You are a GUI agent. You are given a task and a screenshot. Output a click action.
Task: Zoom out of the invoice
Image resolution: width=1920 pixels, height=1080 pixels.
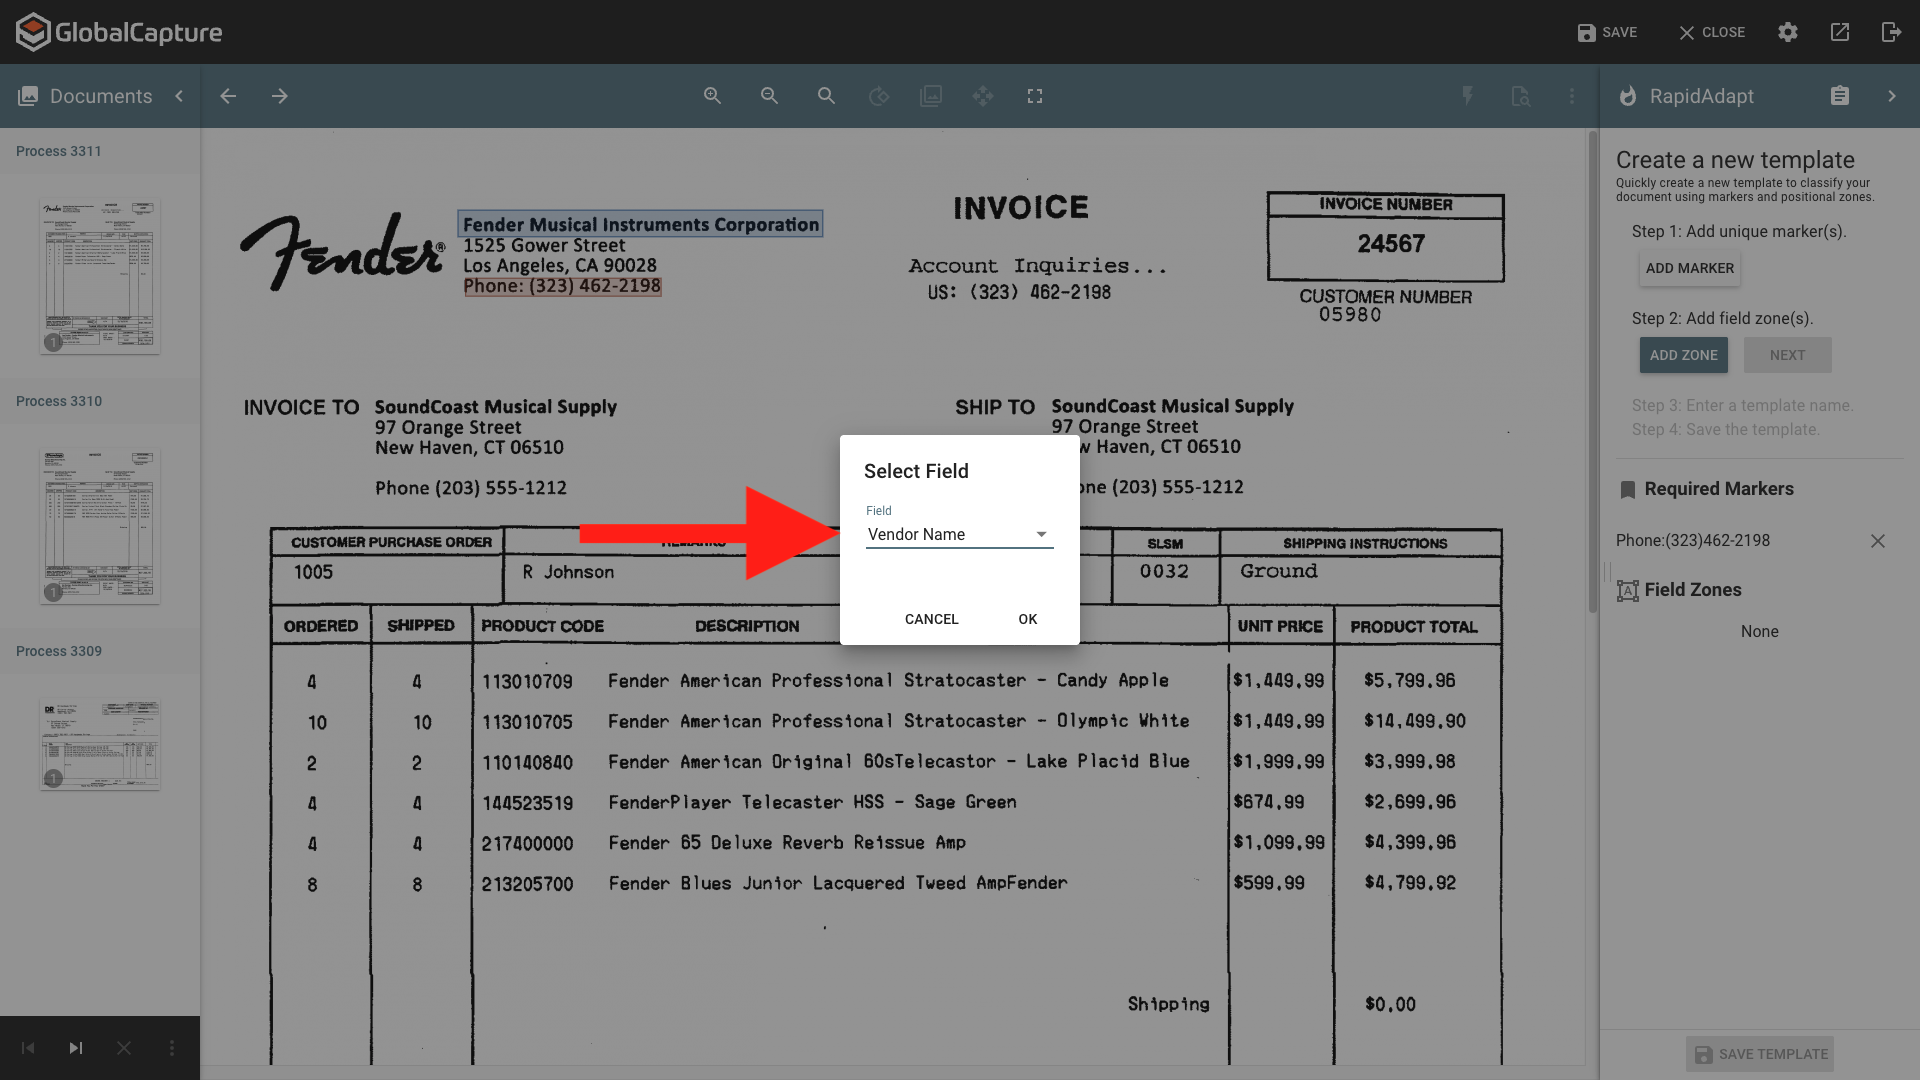pos(769,96)
